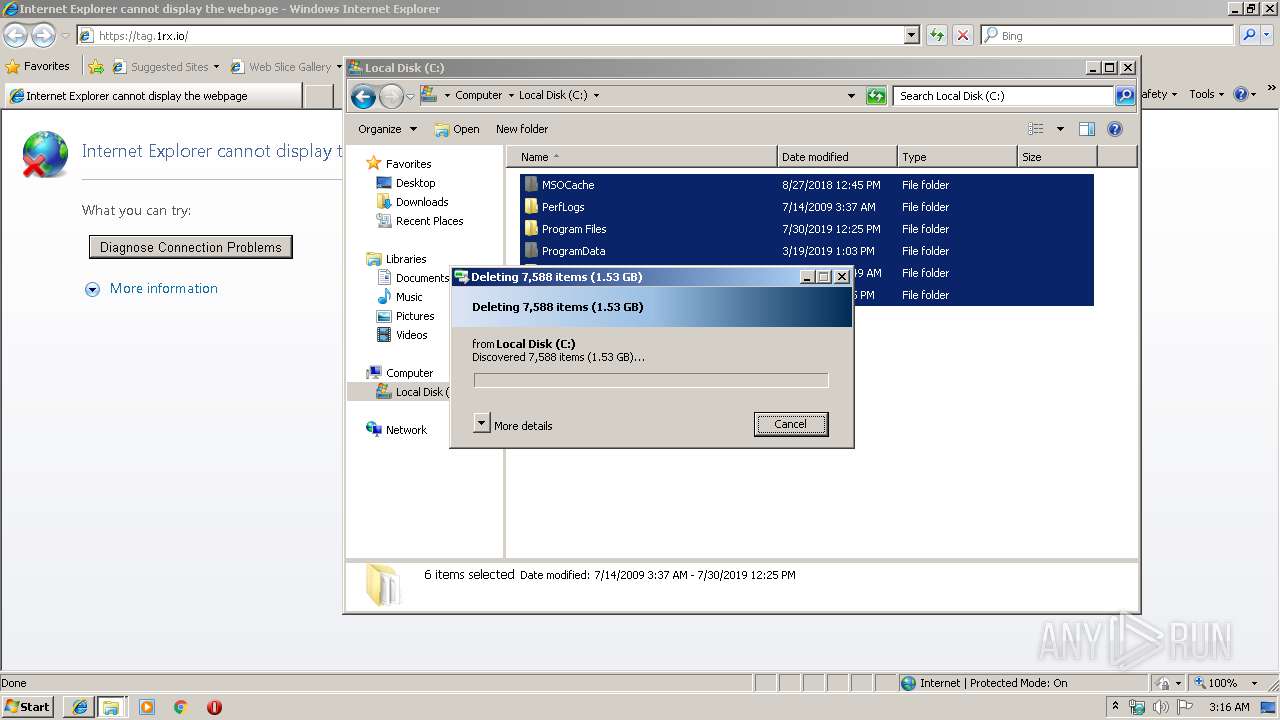Click the Internet Explorer taskbar icon
The height and width of the screenshot is (720, 1280).
point(79,707)
